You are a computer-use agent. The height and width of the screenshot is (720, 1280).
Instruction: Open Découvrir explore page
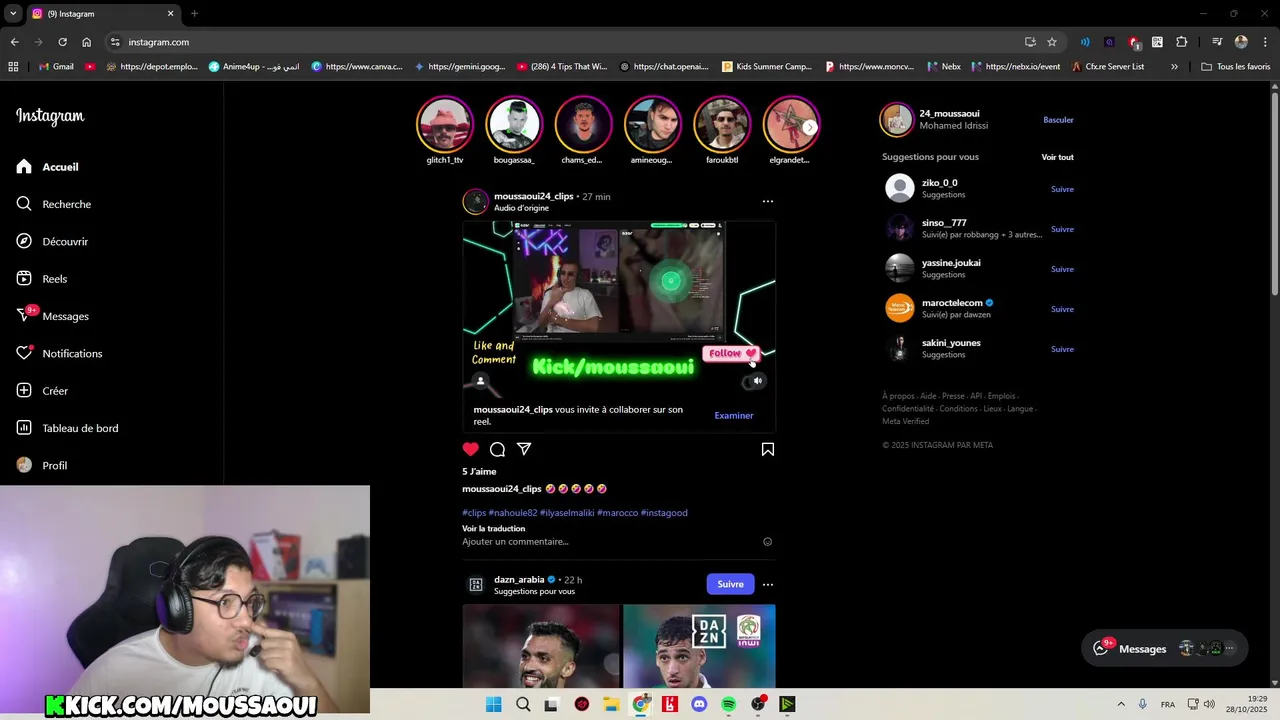tap(52, 241)
